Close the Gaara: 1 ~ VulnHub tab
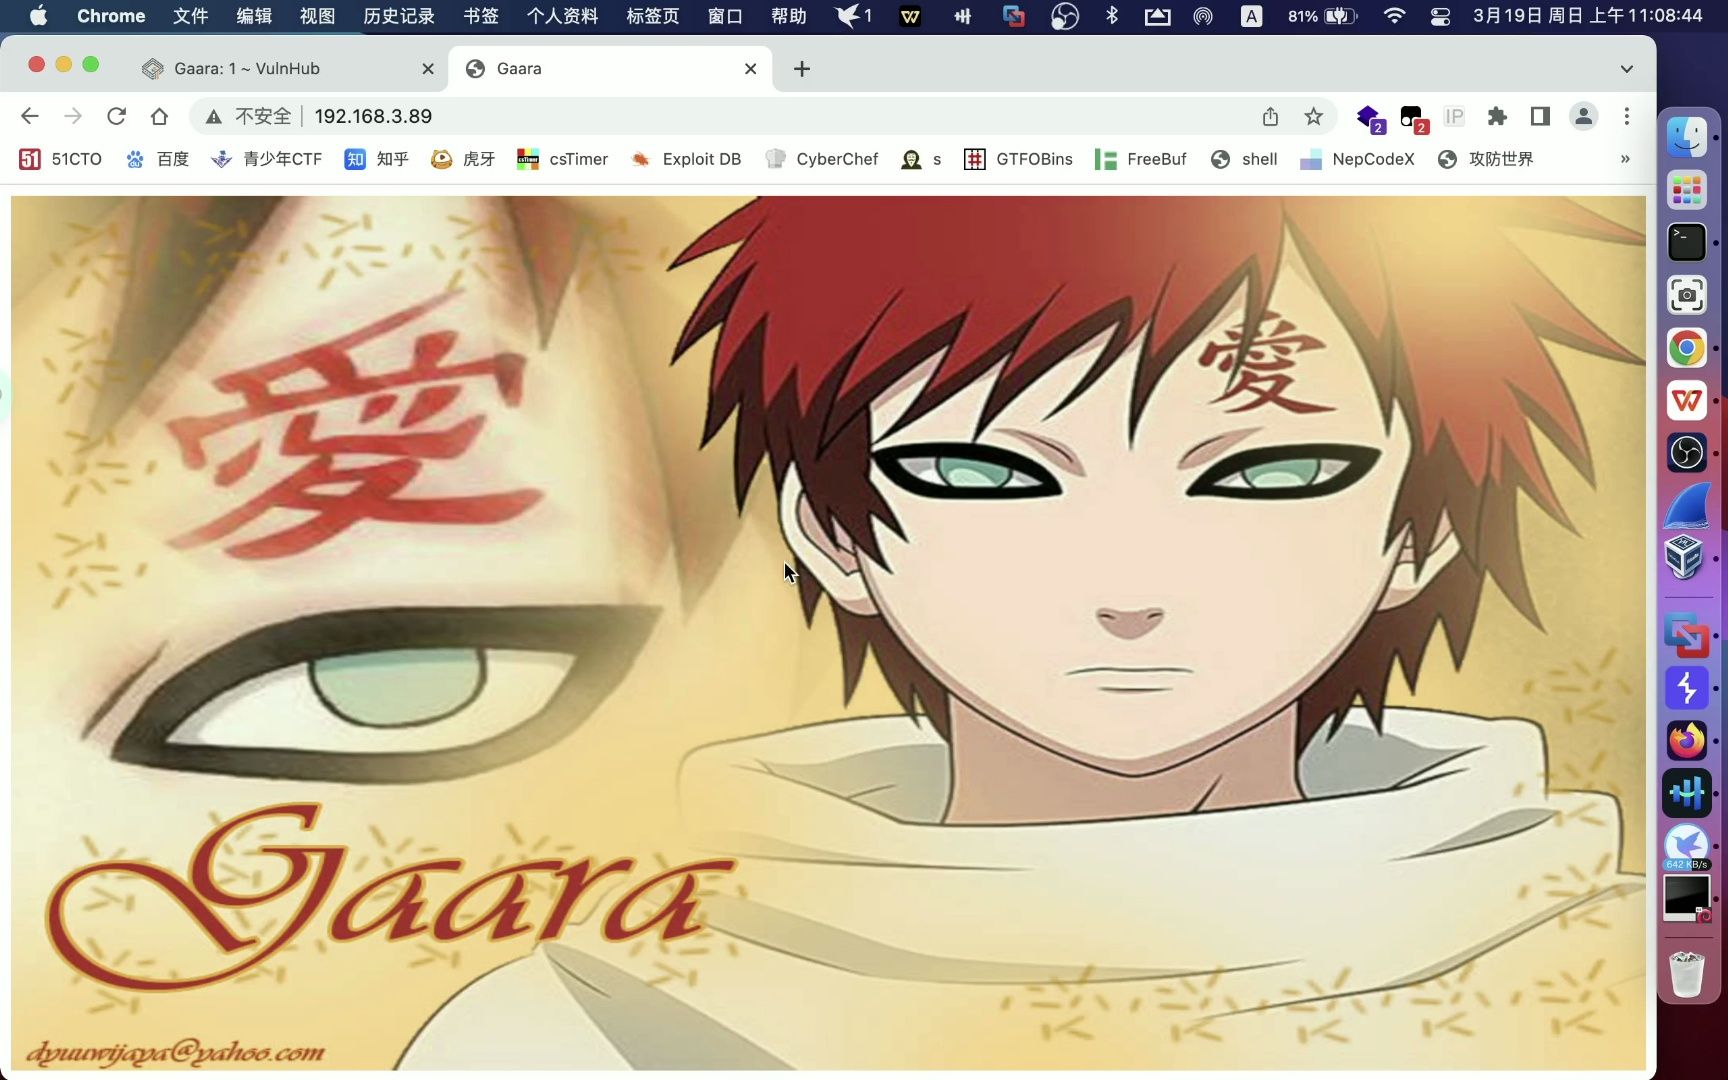Viewport: 1728px width, 1080px height. pos(428,69)
